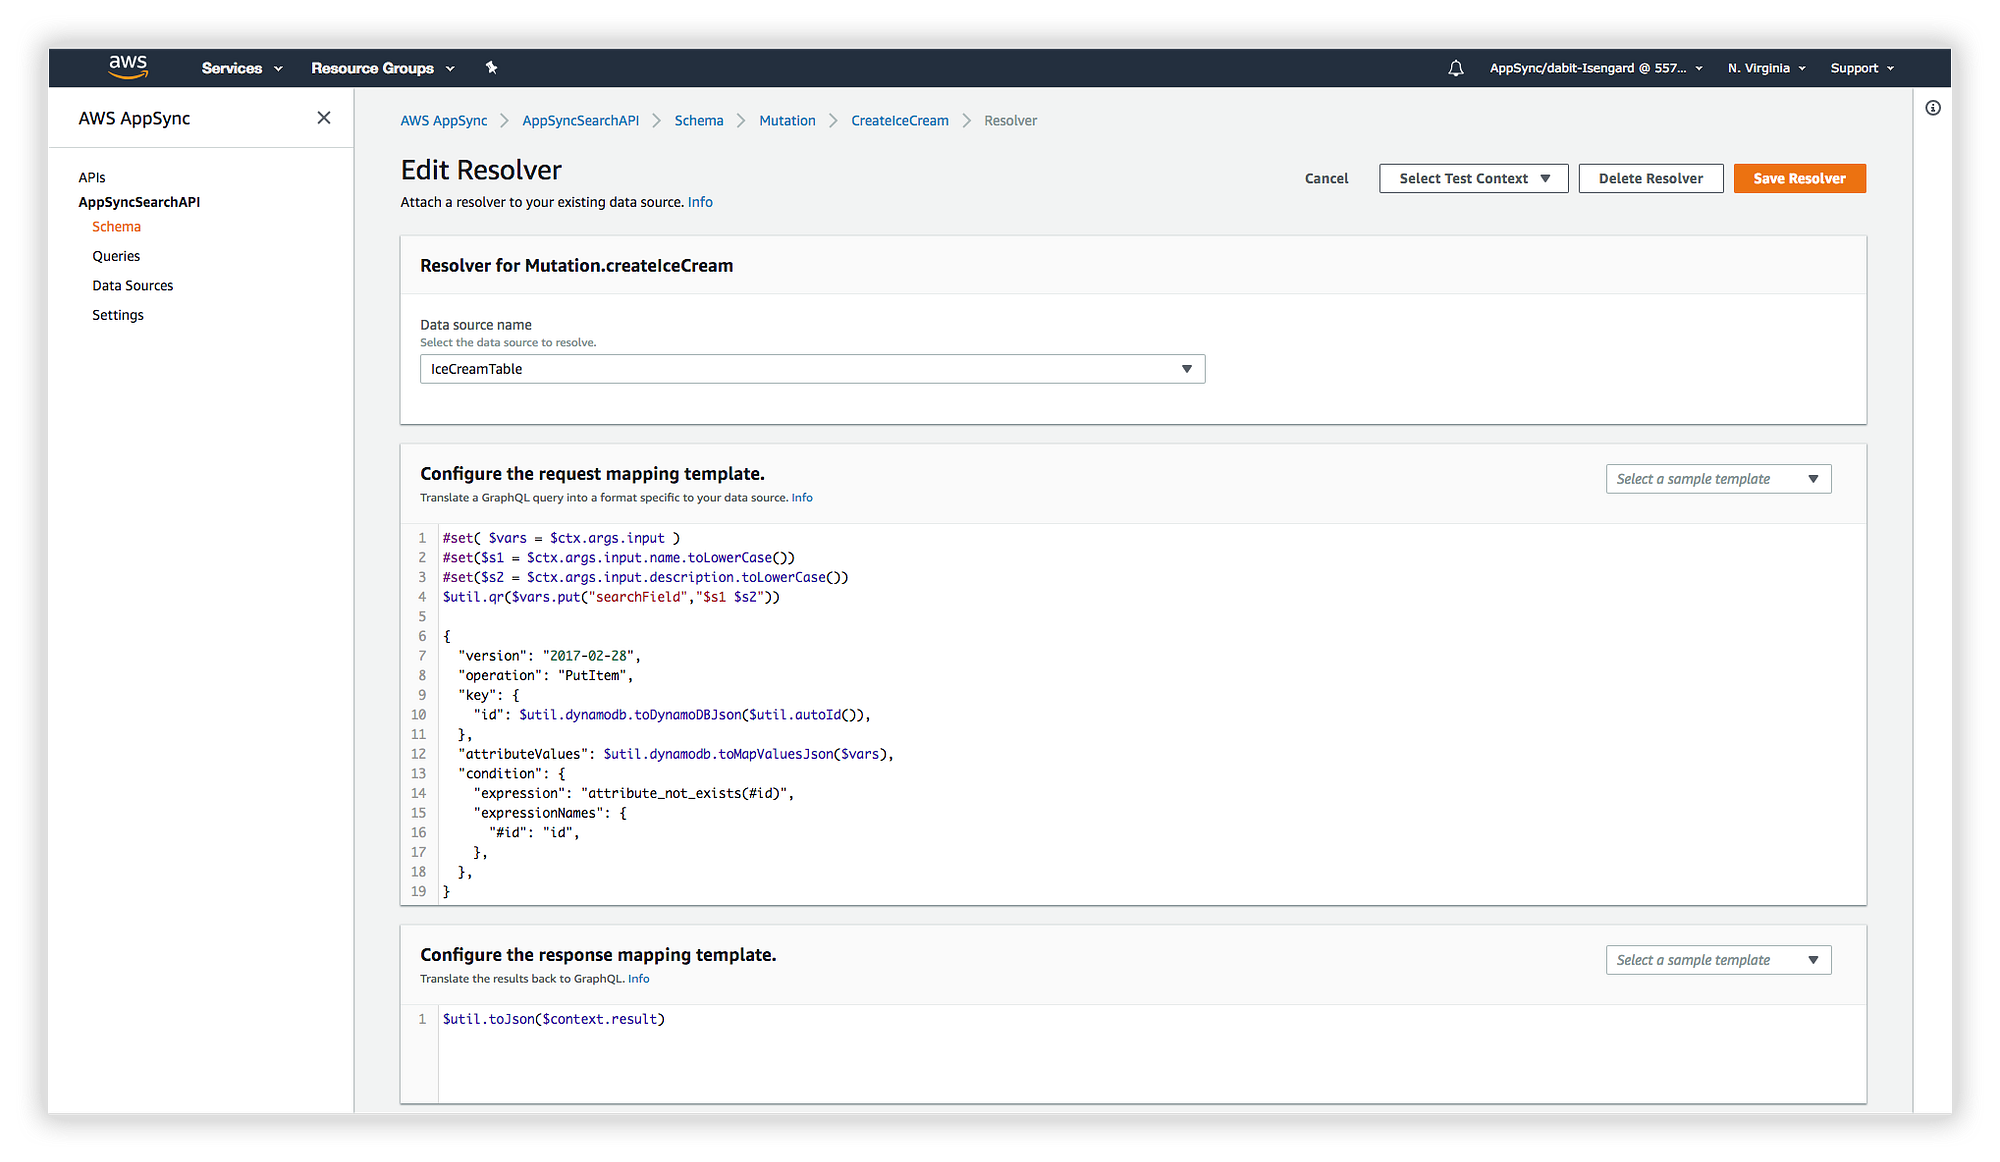2000x1162 pixels.
Task: Click the Save Resolver button
Action: [x=1798, y=179]
